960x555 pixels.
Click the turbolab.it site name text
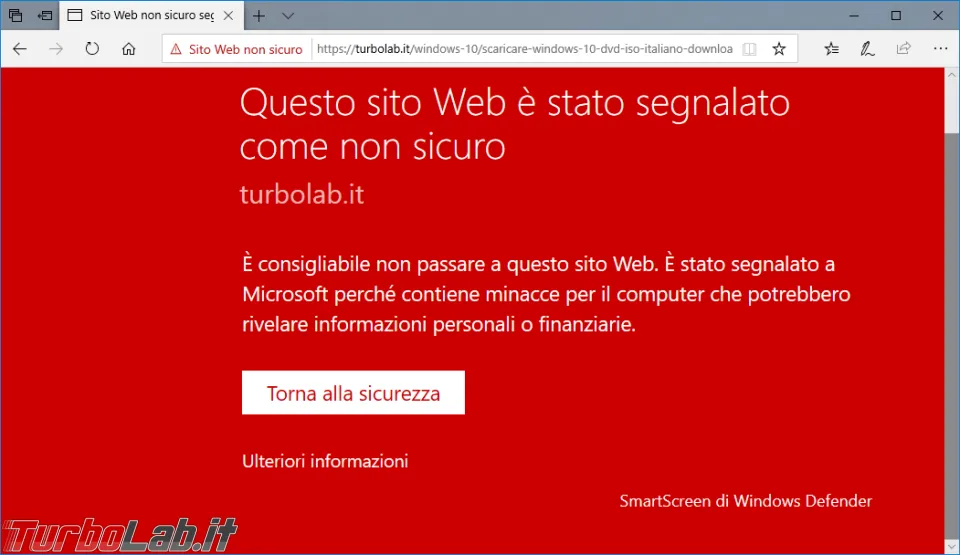pyautogui.click(x=302, y=194)
